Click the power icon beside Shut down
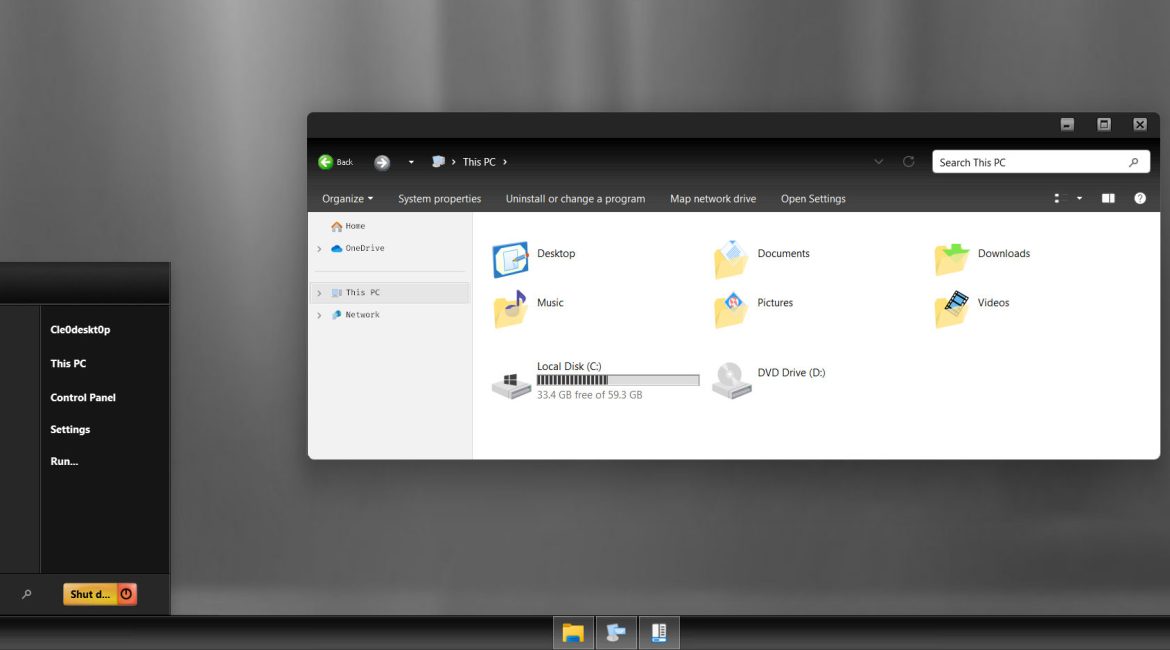The image size is (1170, 650). click(126, 594)
